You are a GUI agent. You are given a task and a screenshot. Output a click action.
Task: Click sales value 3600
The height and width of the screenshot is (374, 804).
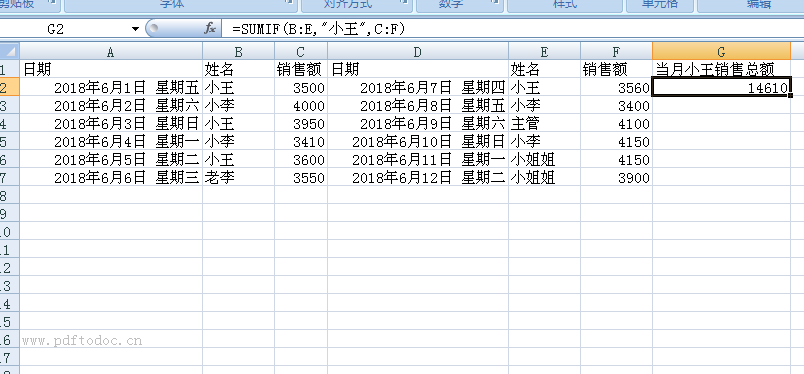click(x=301, y=160)
